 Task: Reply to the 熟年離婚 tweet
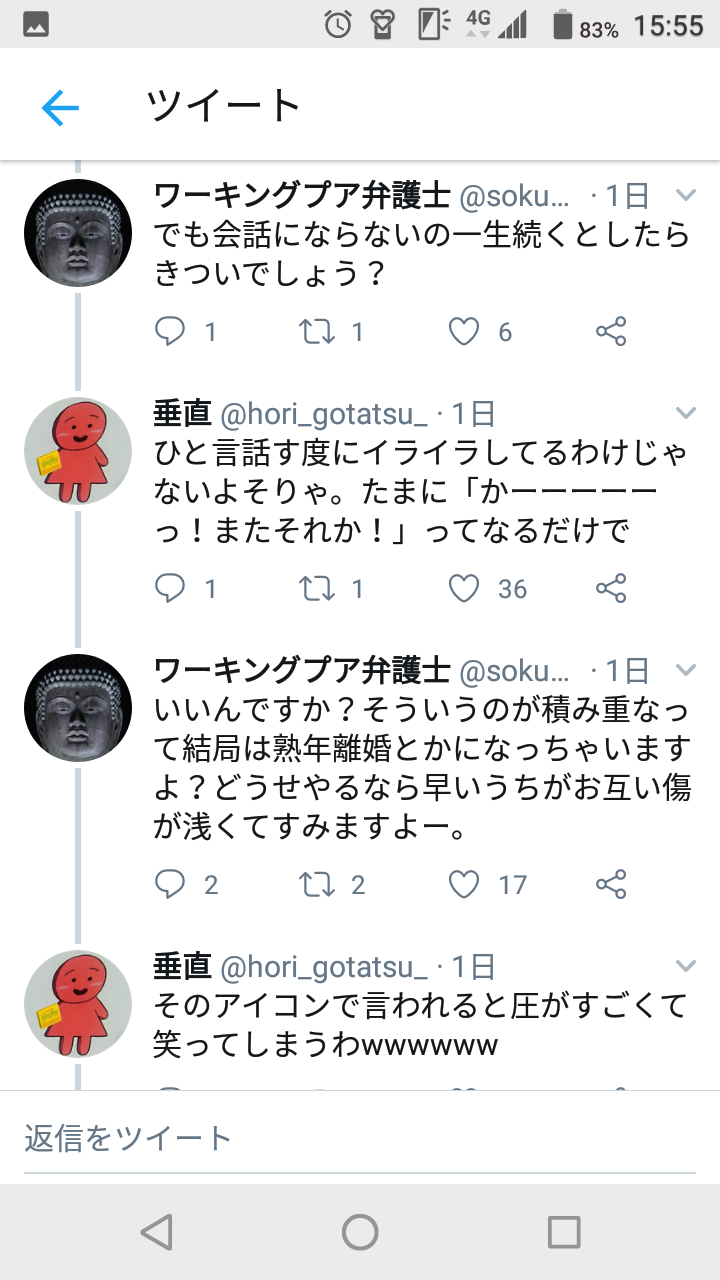[171, 884]
